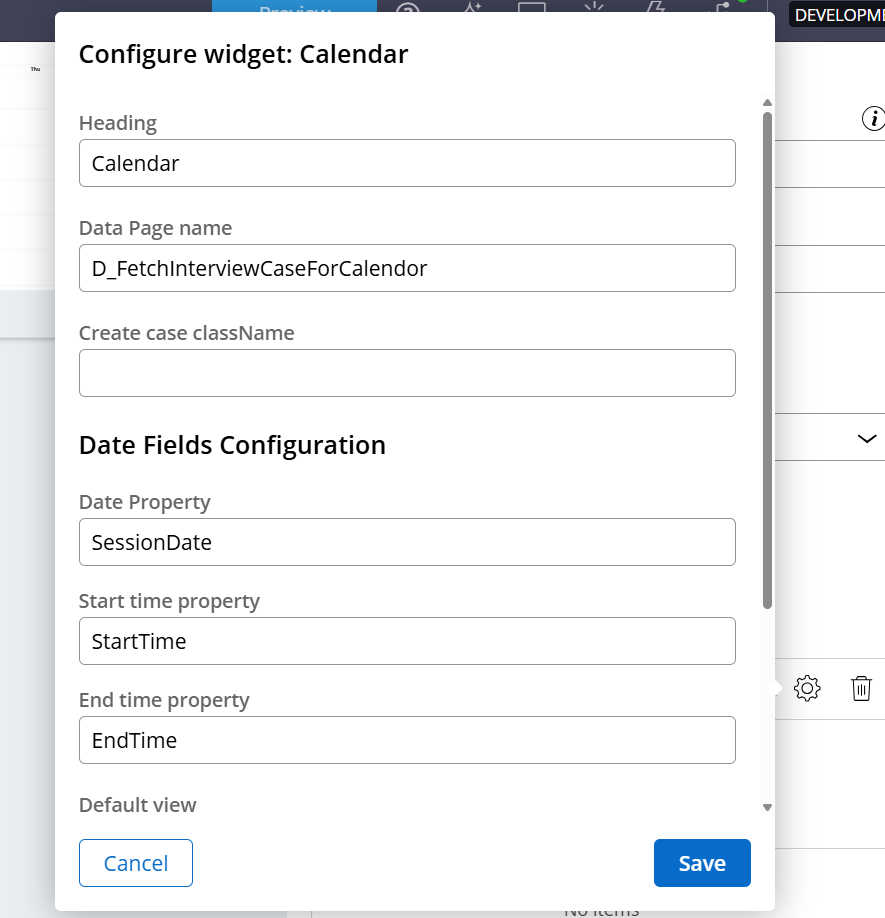Open the info icon on the right panel
Image resolution: width=885 pixels, height=918 pixels.
coord(875,117)
